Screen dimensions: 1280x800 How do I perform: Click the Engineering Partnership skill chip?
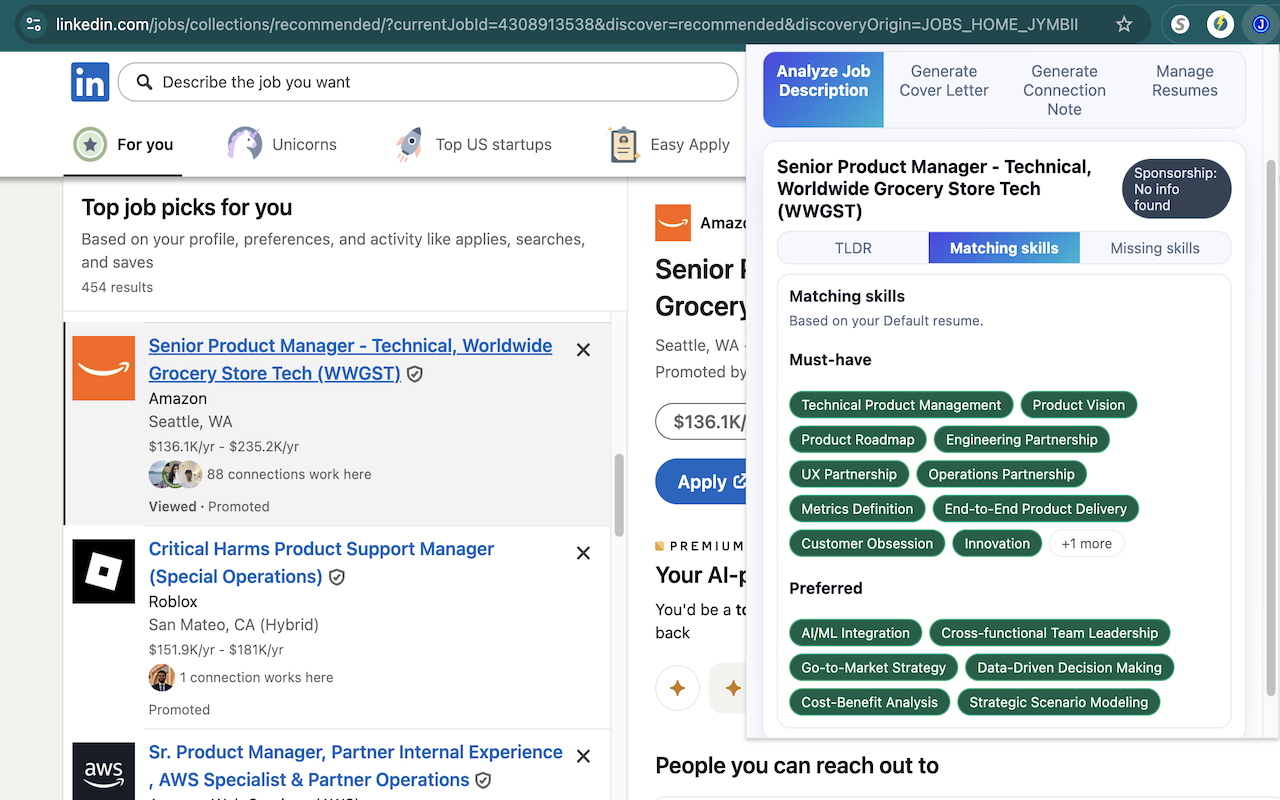point(1022,440)
